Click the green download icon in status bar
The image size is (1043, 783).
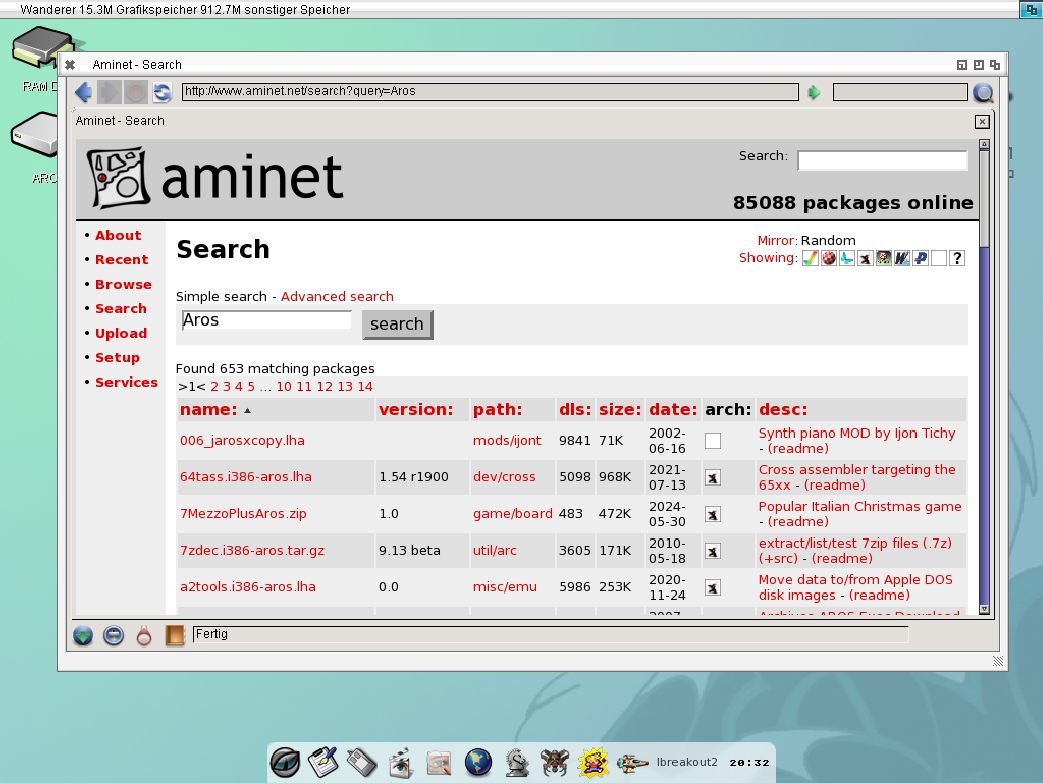pyautogui.click(x=84, y=635)
